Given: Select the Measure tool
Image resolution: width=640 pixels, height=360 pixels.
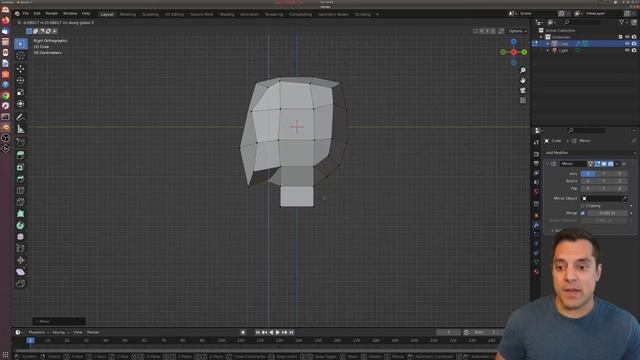Looking at the screenshot, I should pyautogui.click(x=20, y=129).
